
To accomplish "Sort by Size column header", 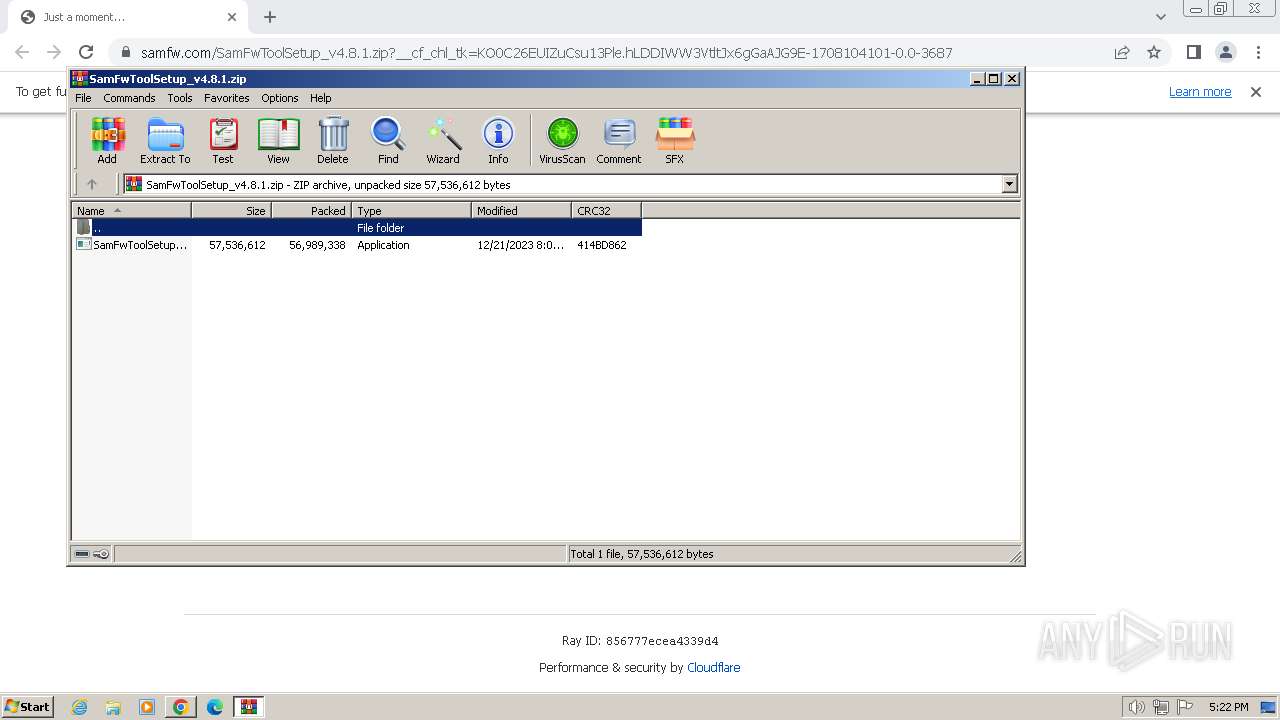I will tap(231, 210).
